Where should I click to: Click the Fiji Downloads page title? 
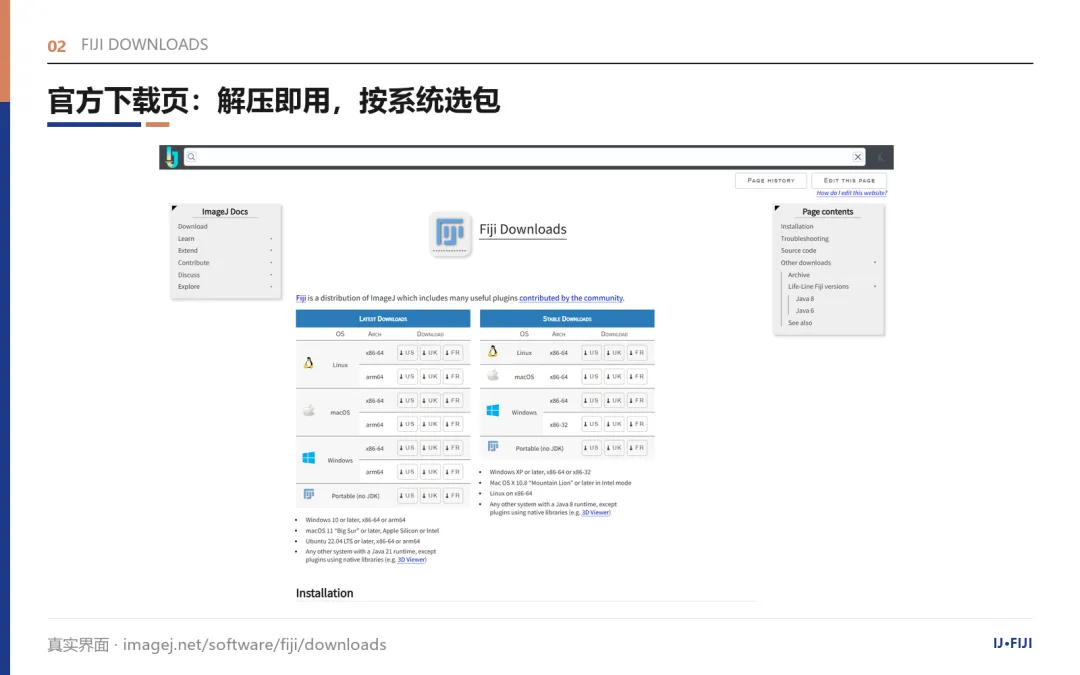[523, 229]
